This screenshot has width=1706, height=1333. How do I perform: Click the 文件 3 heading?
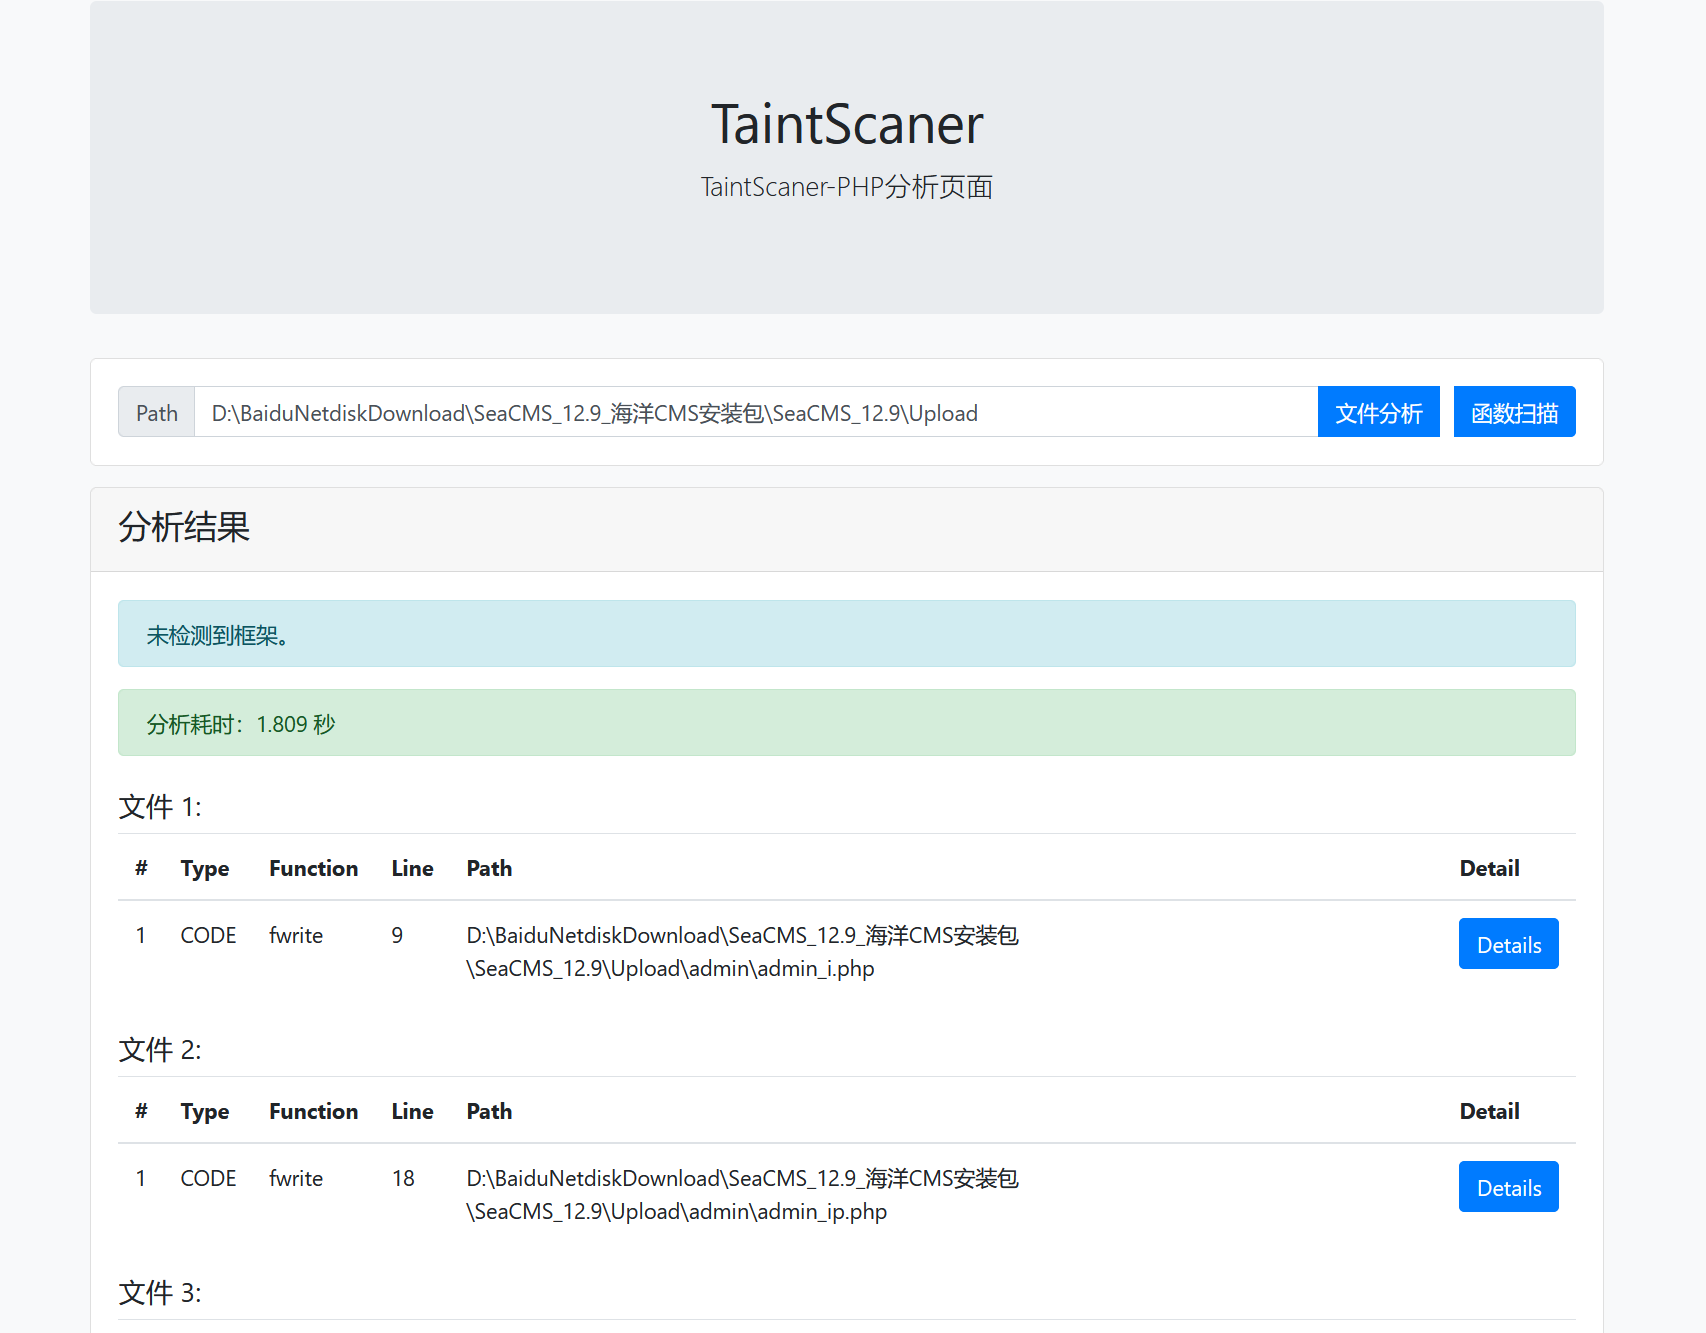(x=160, y=1293)
